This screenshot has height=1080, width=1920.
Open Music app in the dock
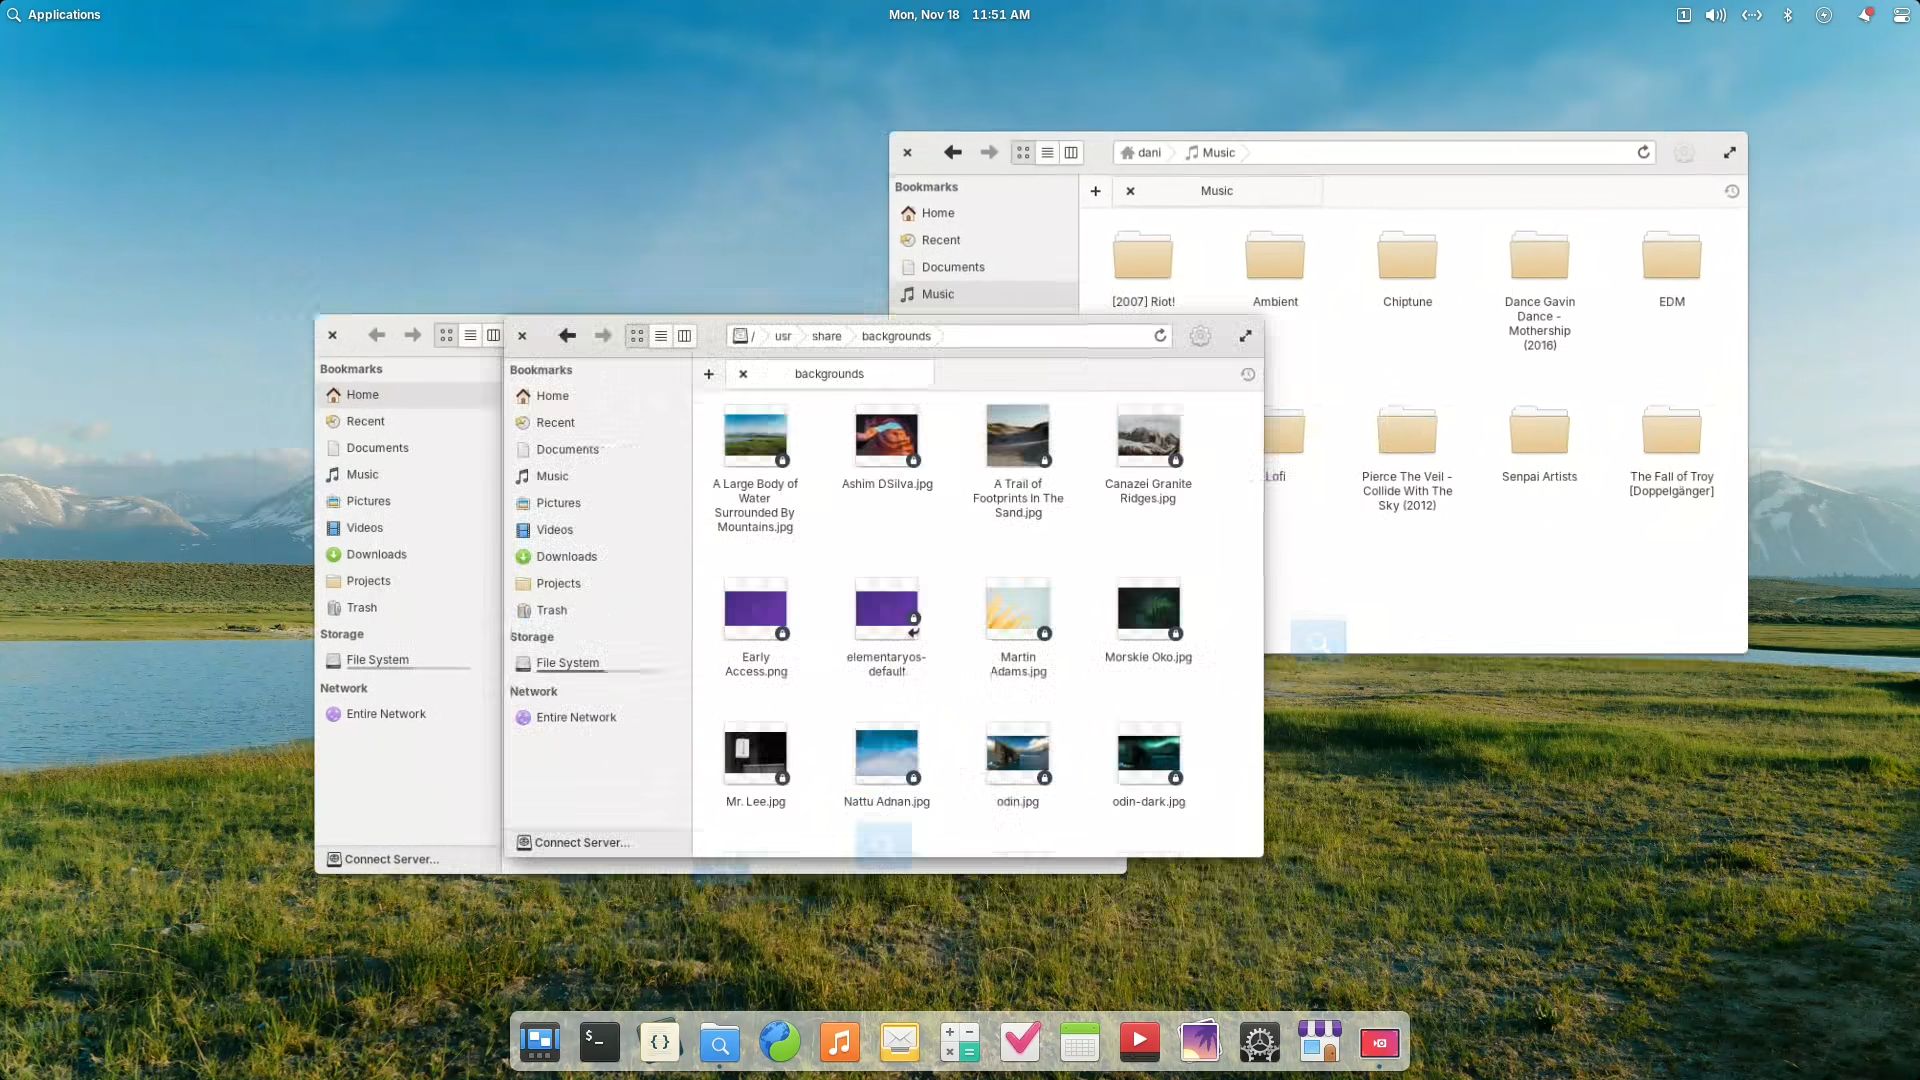(x=840, y=1042)
